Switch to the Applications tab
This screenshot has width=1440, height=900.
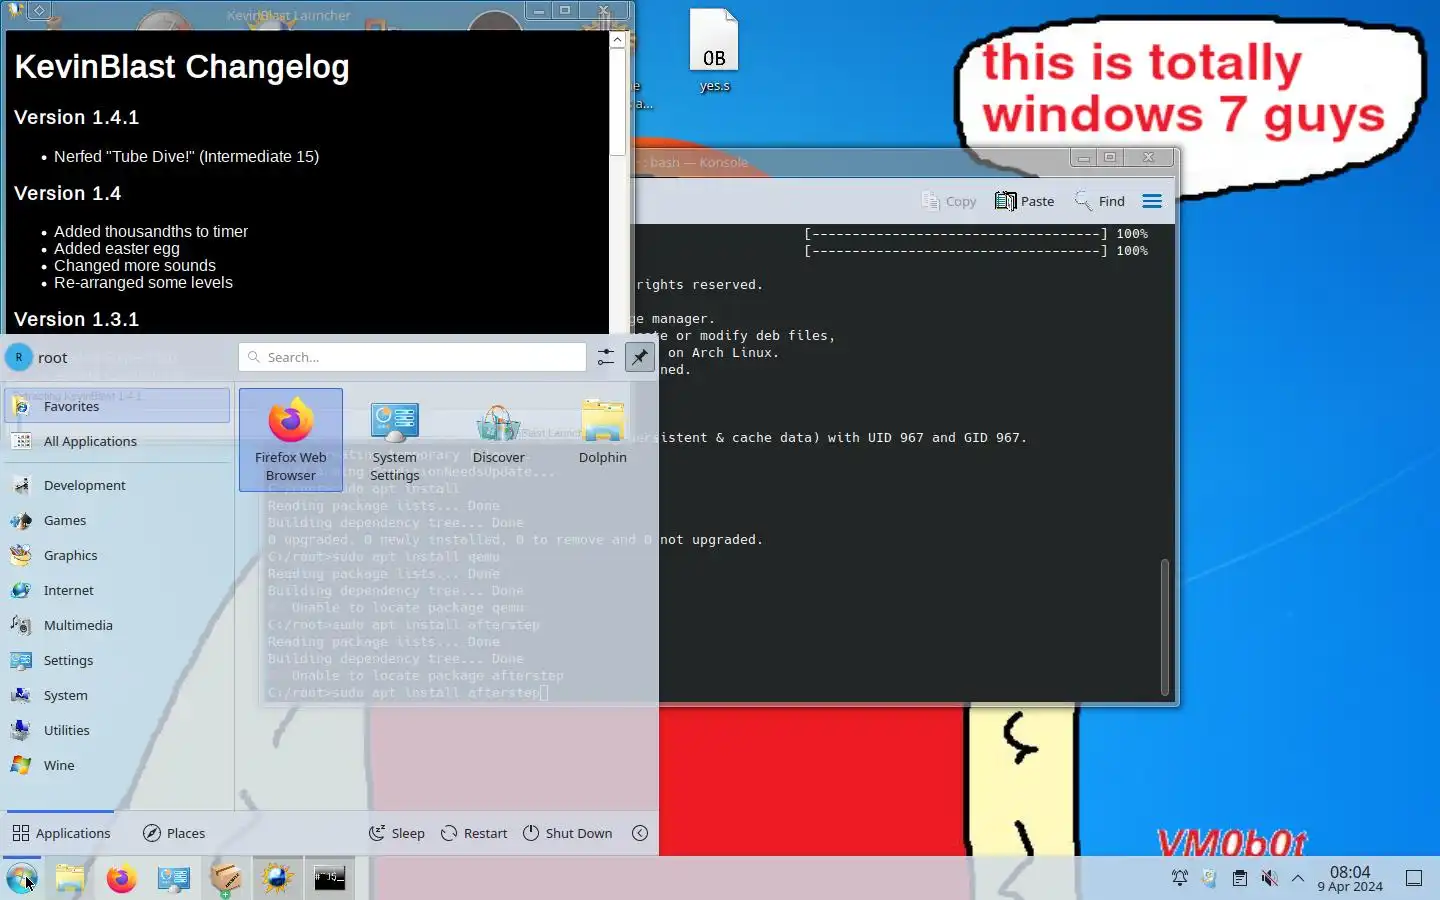(x=61, y=833)
